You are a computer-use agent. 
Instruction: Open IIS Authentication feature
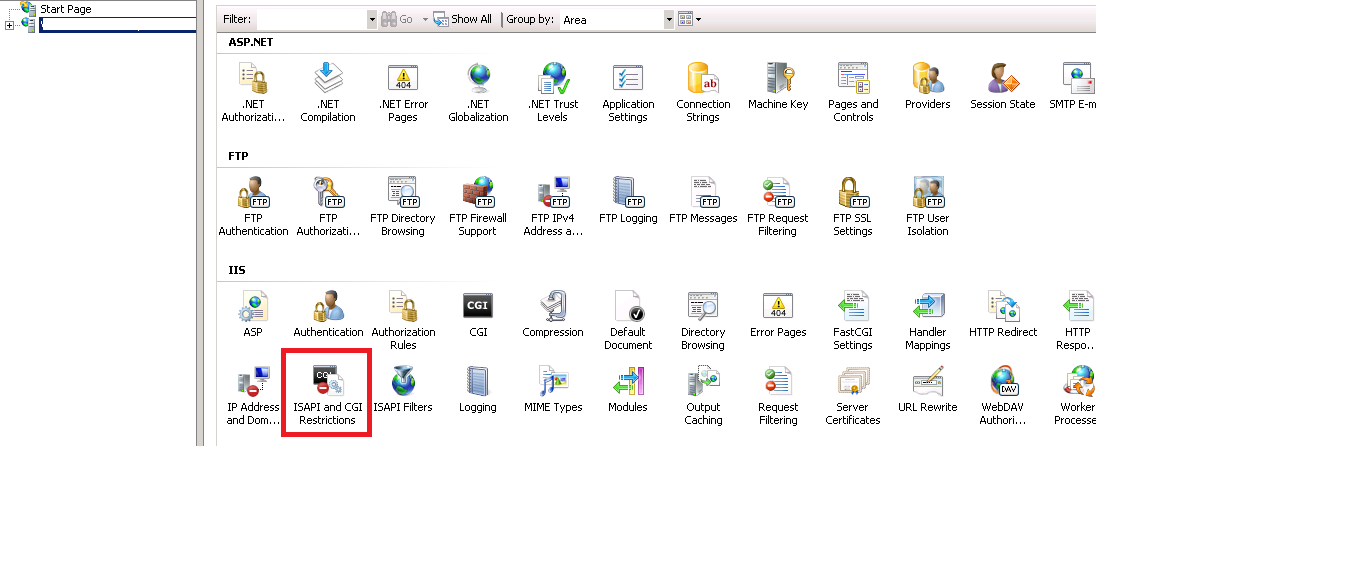click(x=328, y=314)
